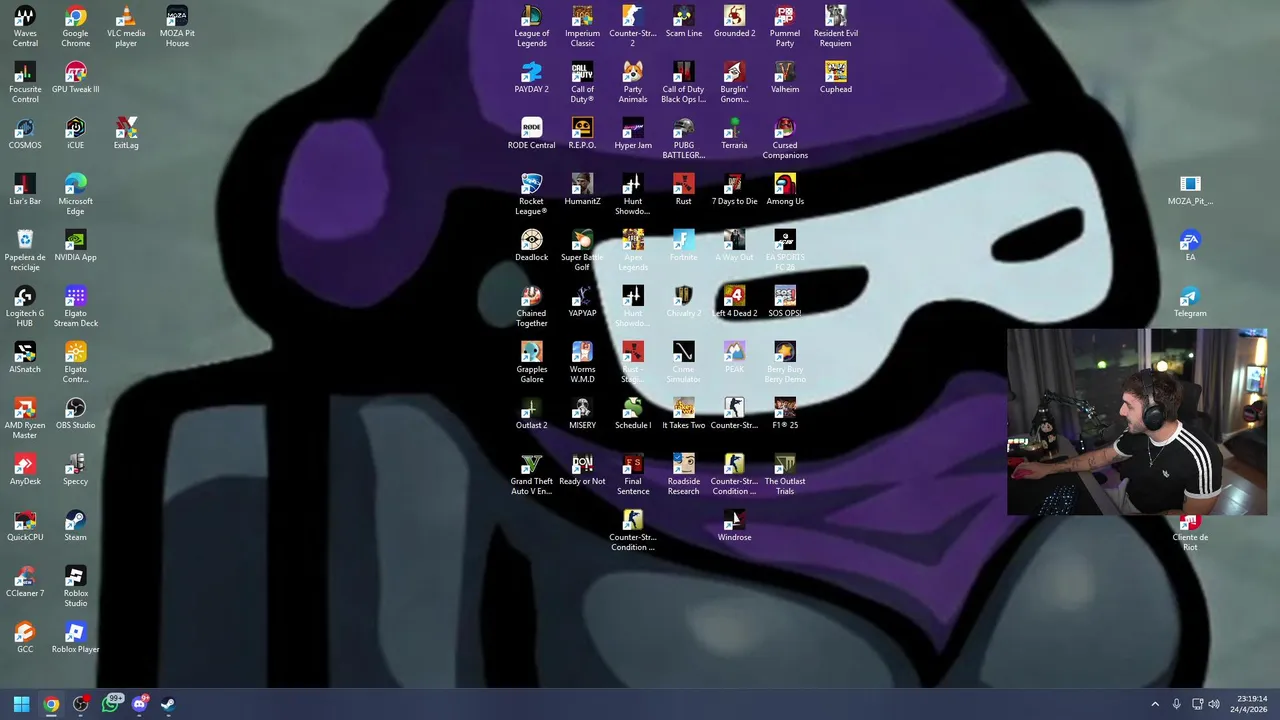1280x720 pixels.
Task: Open the League of Legends shortcut
Action: pyautogui.click(x=532, y=26)
